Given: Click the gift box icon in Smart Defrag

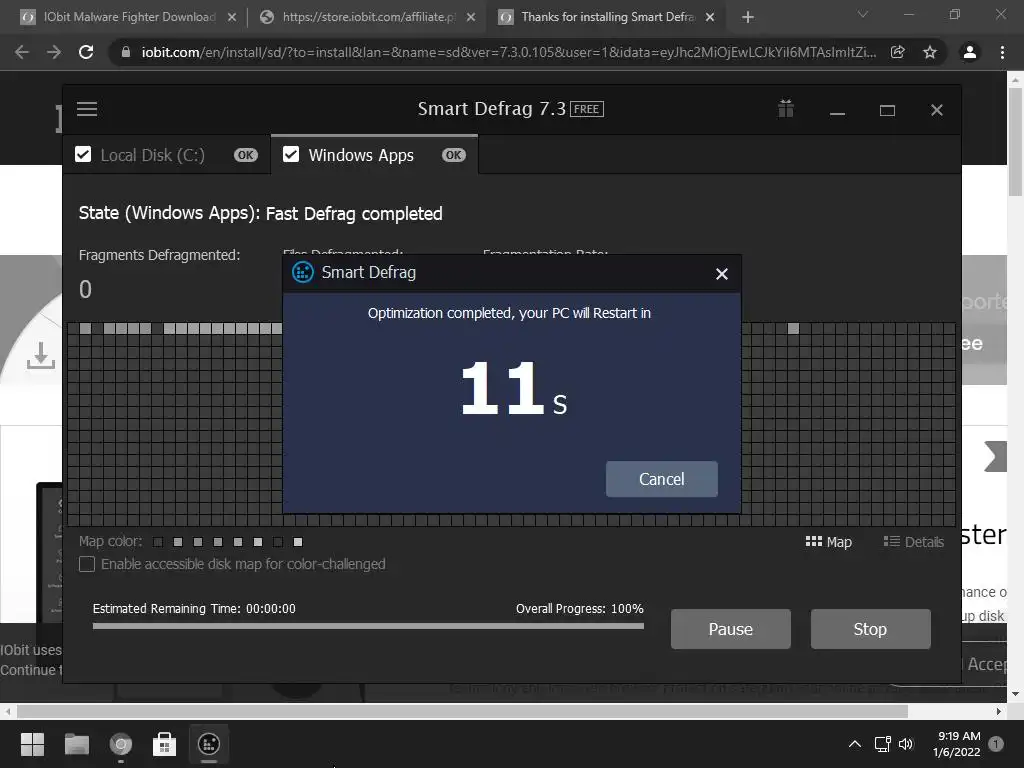Looking at the screenshot, I should tap(786, 108).
